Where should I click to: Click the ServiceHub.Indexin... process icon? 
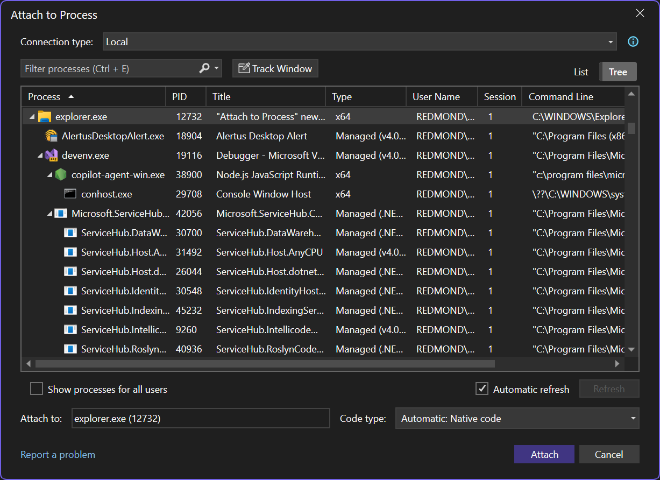point(70,310)
